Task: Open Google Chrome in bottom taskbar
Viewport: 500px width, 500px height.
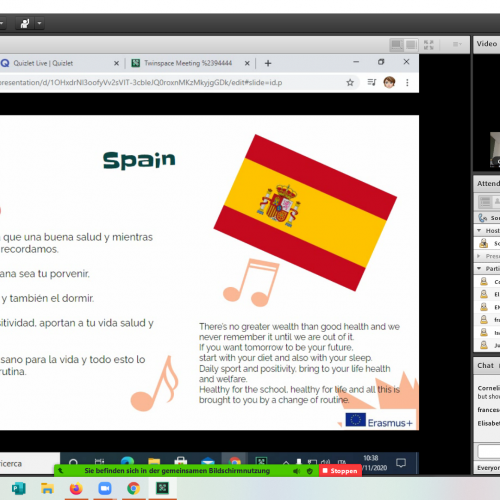Action: pos(133,489)
